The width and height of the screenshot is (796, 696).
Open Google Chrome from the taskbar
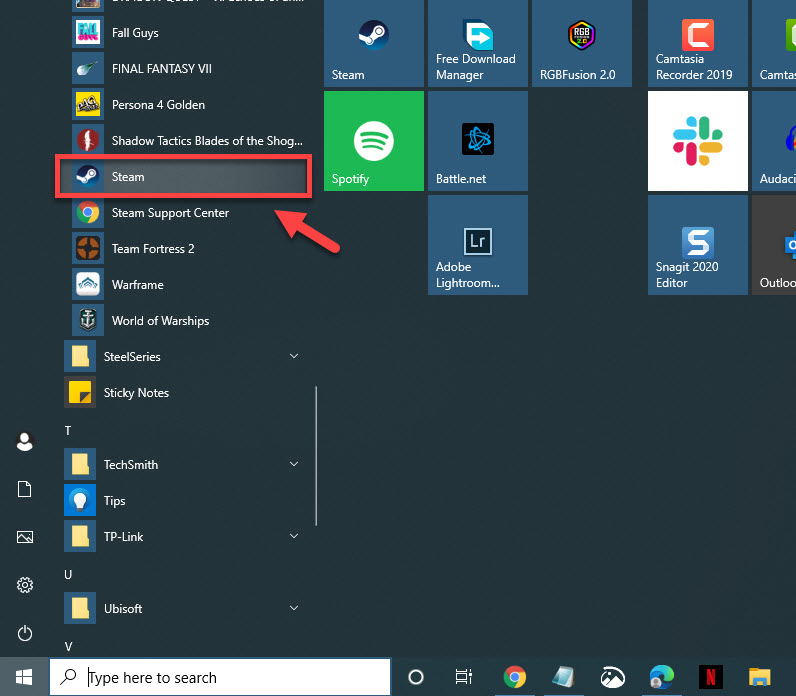click(515, 677)
